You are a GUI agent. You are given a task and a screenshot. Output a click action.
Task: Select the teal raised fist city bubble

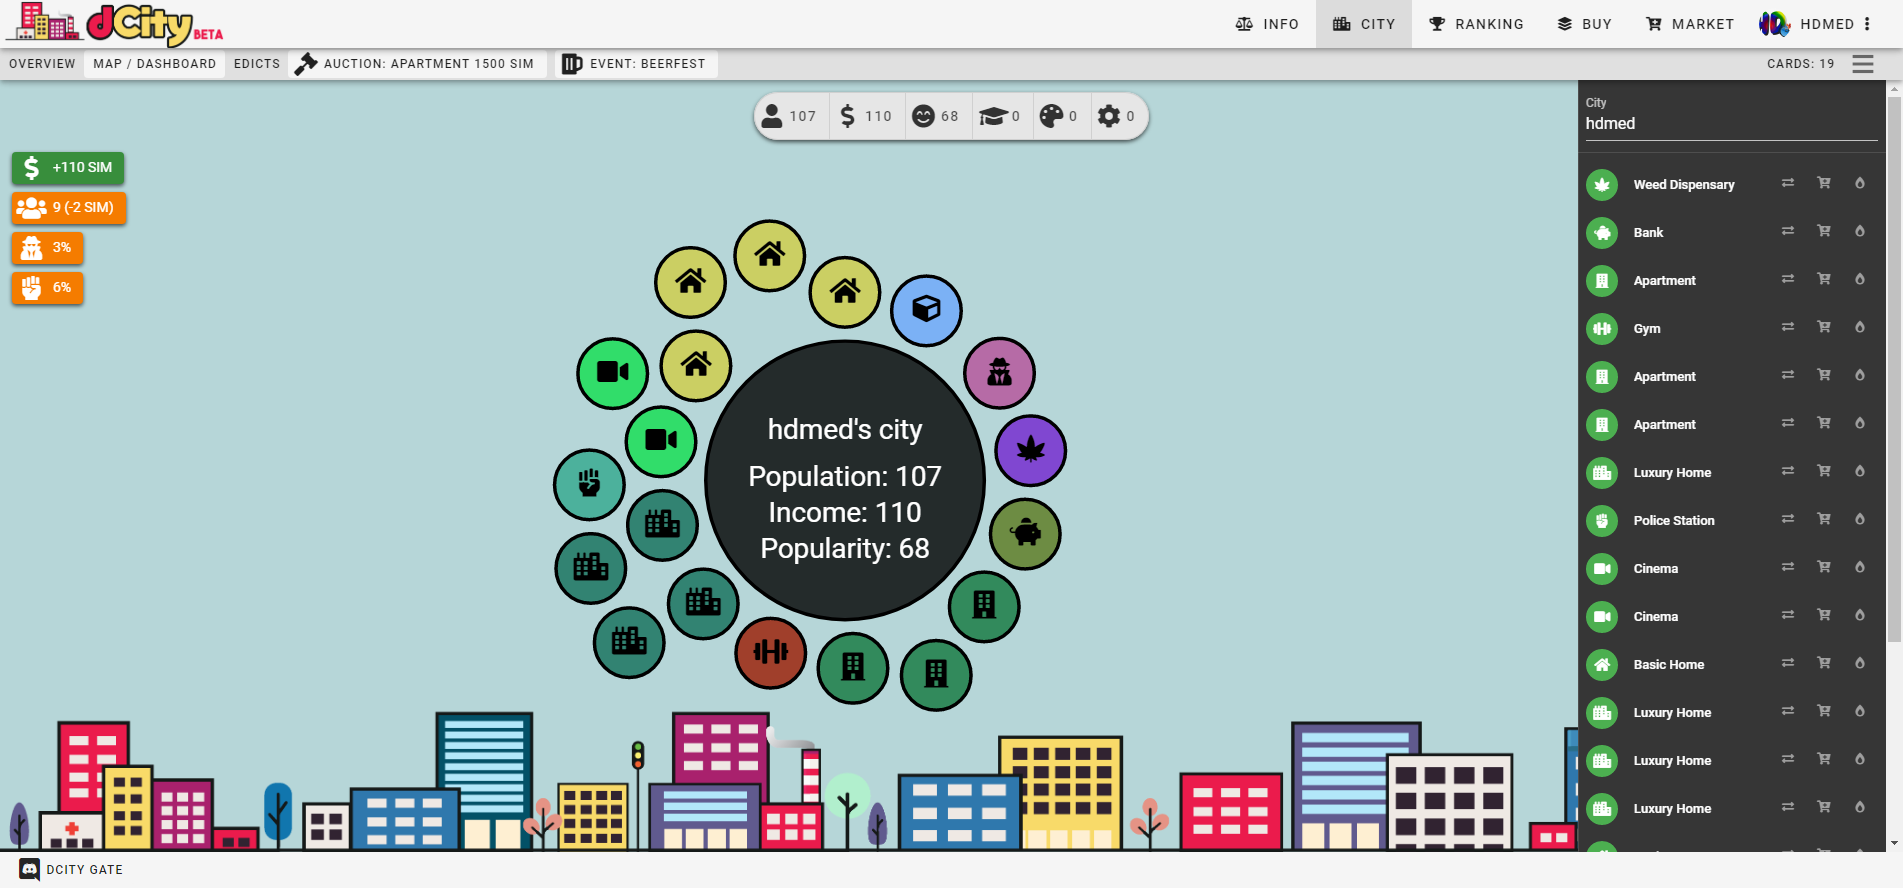[589, 485]
